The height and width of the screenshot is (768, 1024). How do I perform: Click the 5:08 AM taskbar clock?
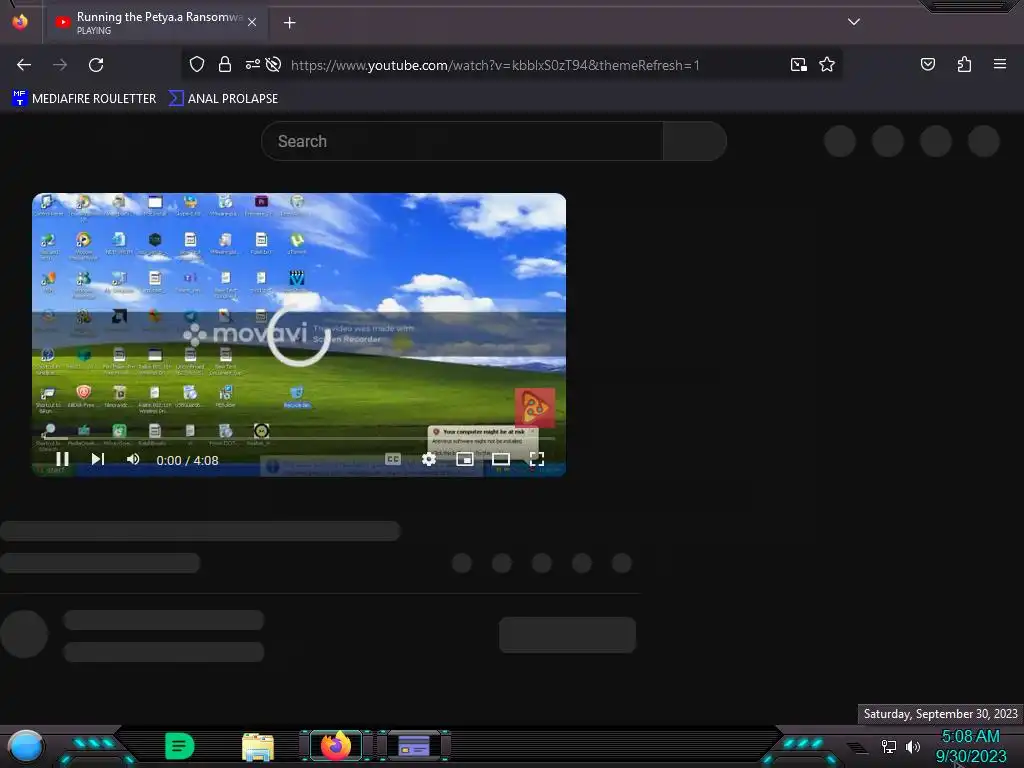tap(970, 737)
